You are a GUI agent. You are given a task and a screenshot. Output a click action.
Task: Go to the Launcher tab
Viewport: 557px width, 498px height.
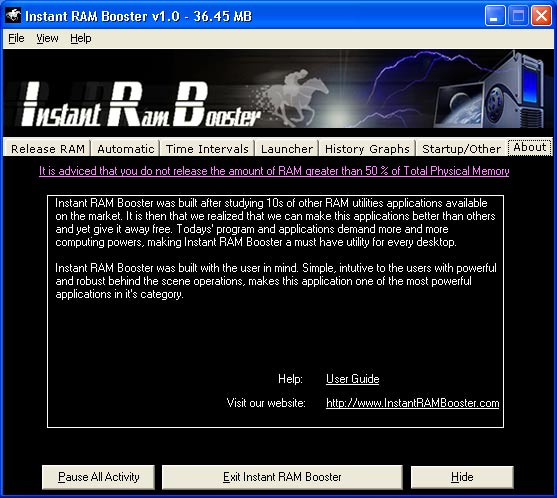point(287,148)
